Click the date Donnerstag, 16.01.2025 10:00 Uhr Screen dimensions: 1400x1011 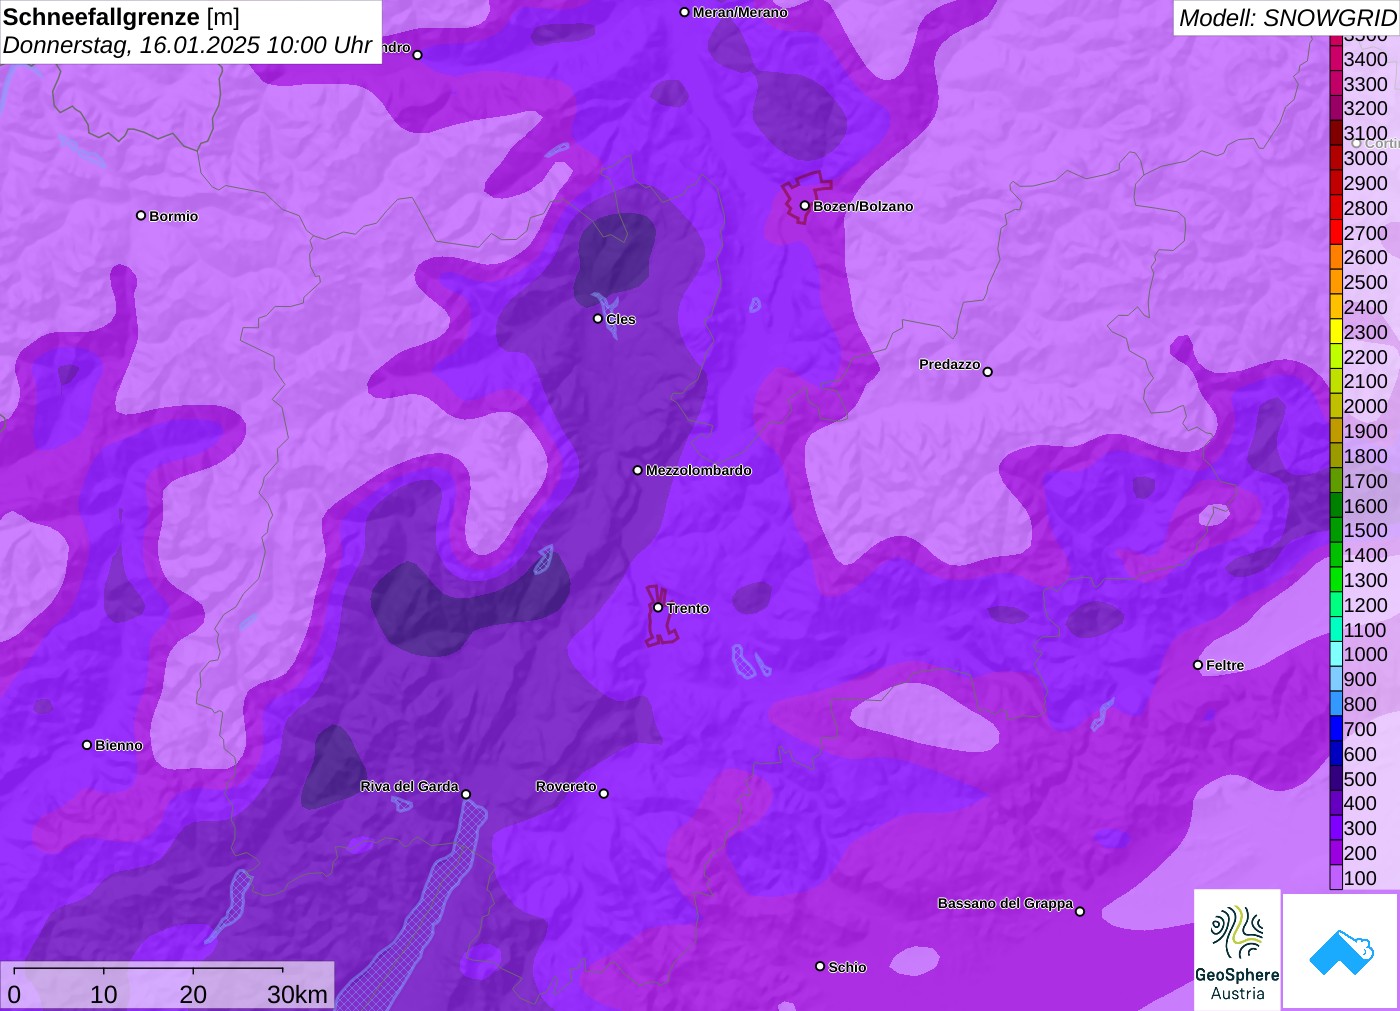[188, 45]
